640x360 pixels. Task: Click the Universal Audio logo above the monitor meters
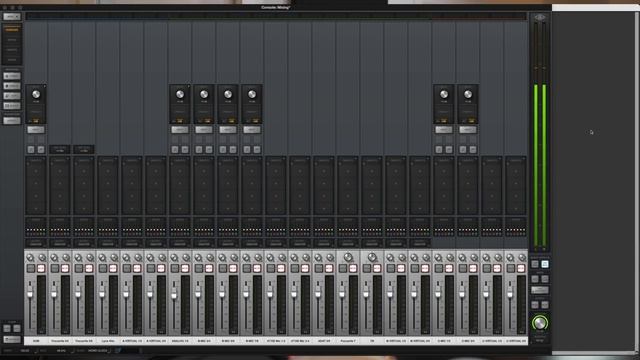tap(540, 18)
